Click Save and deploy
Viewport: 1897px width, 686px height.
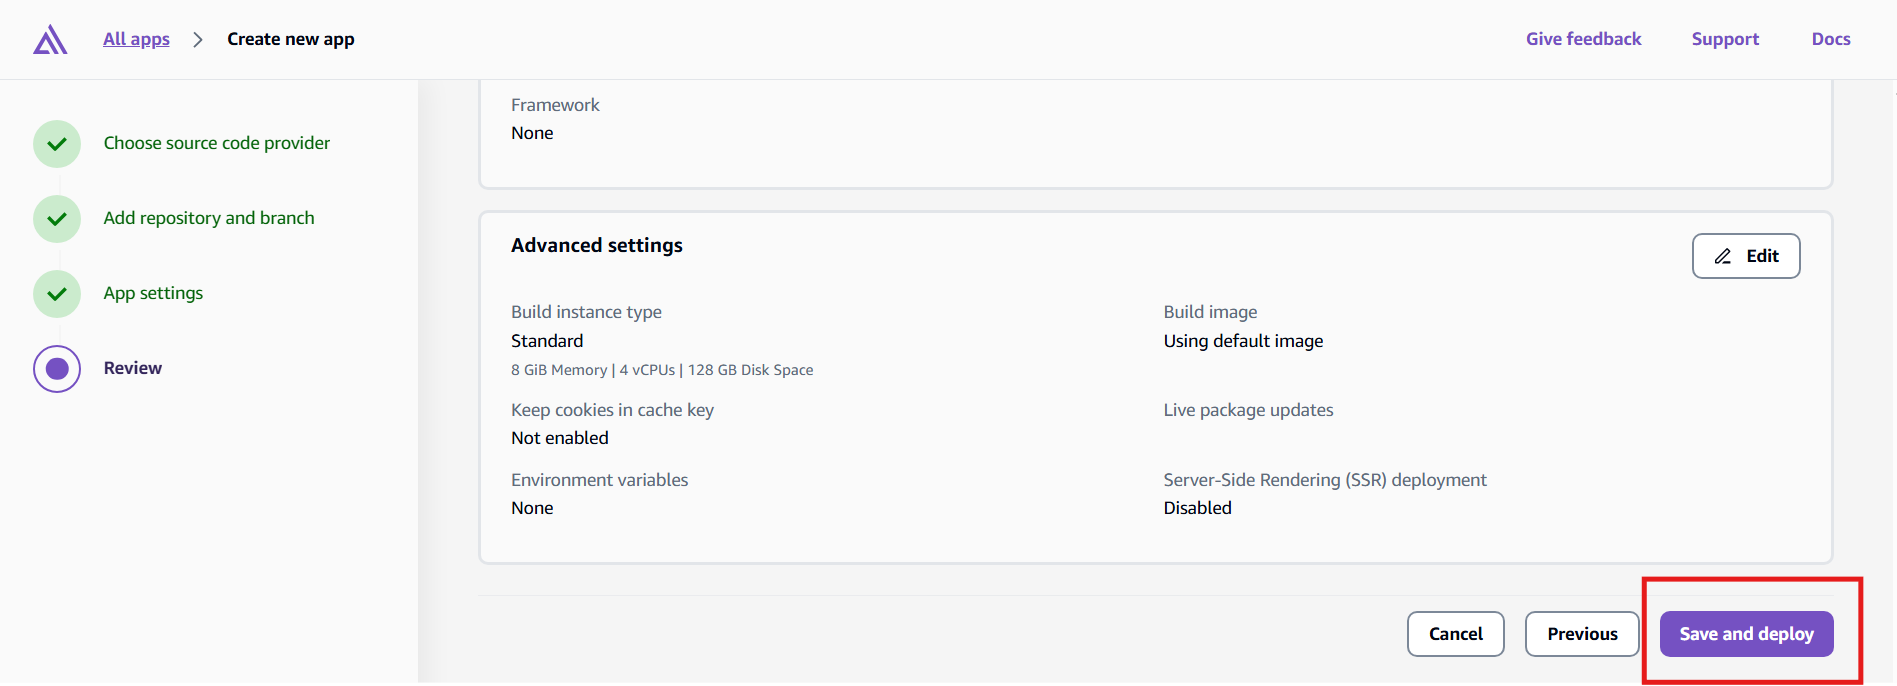(1746, 634)
